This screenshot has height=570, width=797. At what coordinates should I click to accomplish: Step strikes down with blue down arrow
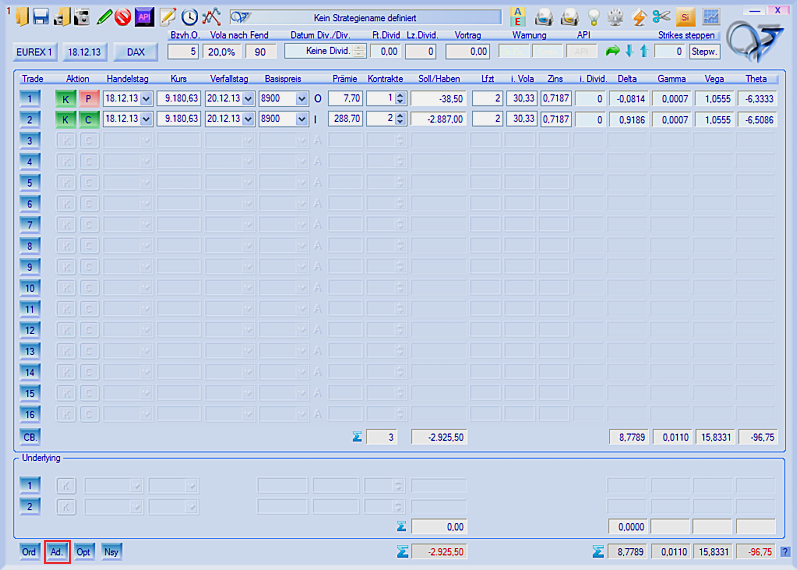(629, 51)
